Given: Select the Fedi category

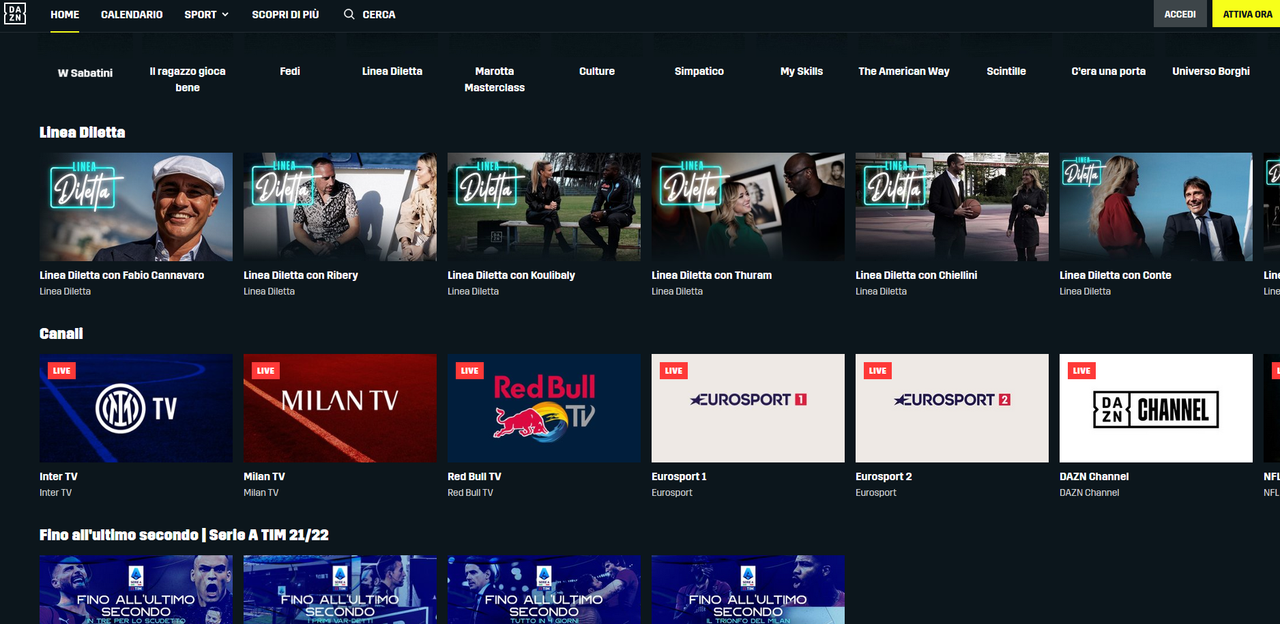Looking at the screenshot, I should click(290, 71).
